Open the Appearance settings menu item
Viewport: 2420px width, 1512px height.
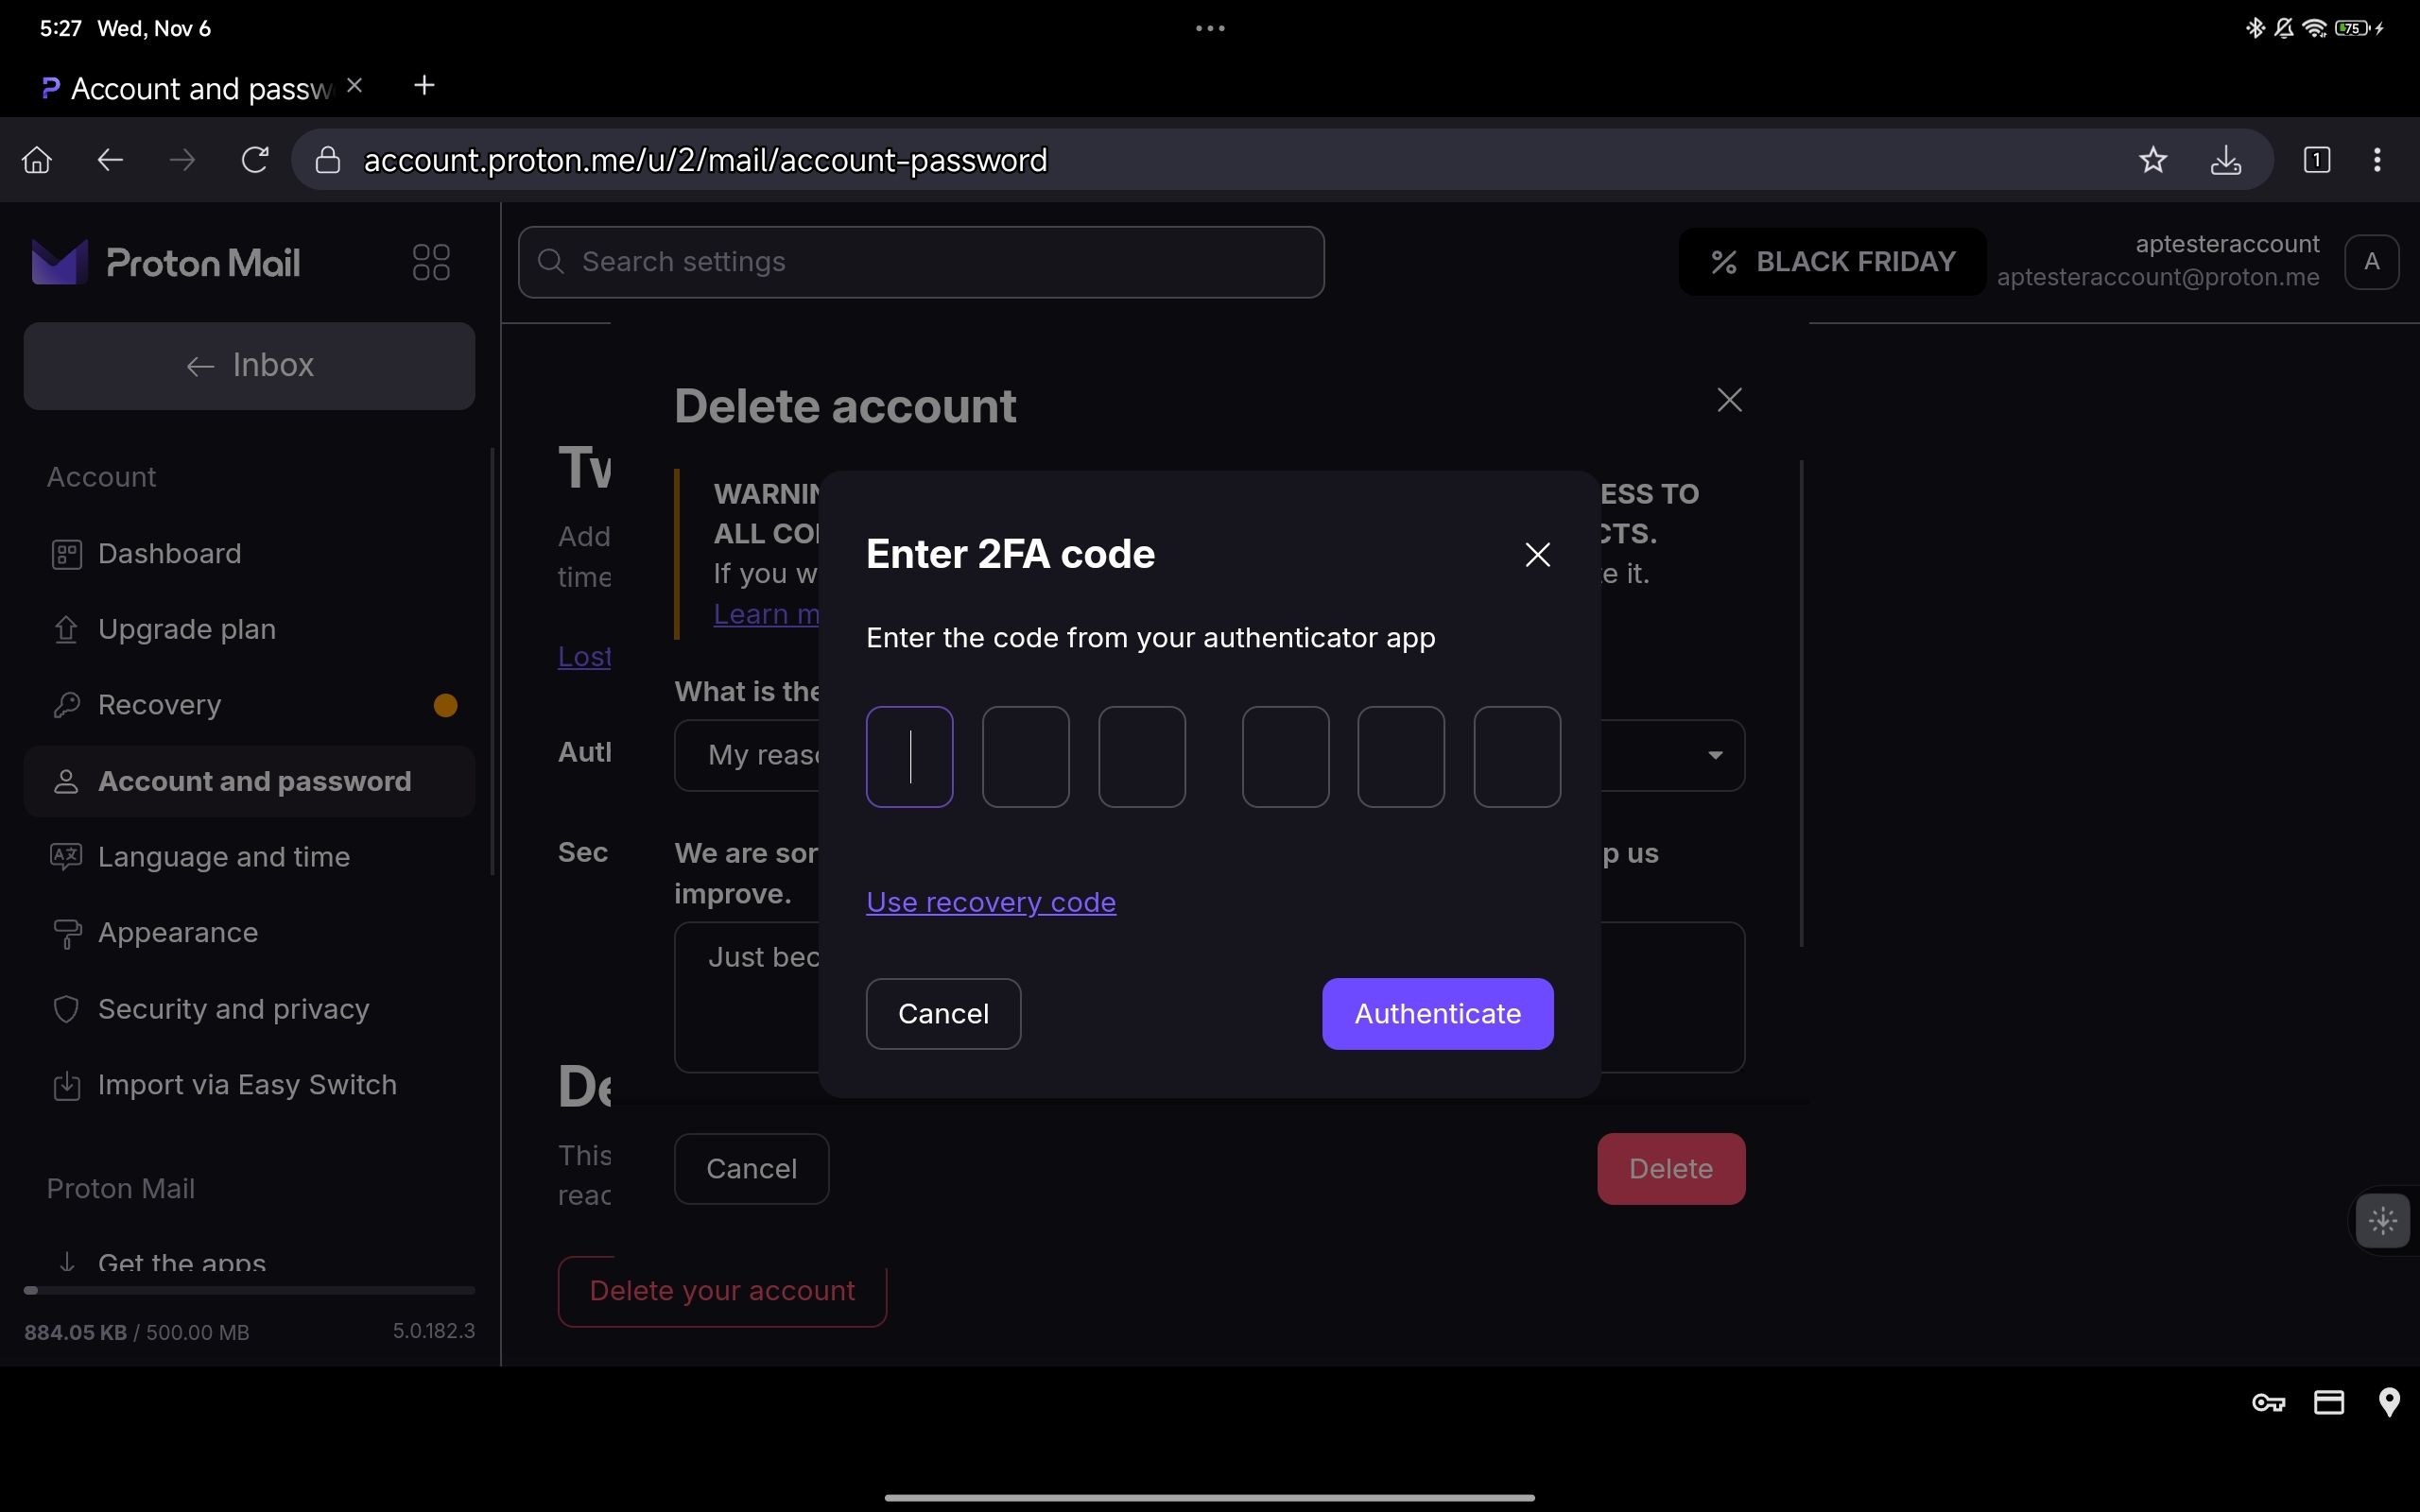178,932
